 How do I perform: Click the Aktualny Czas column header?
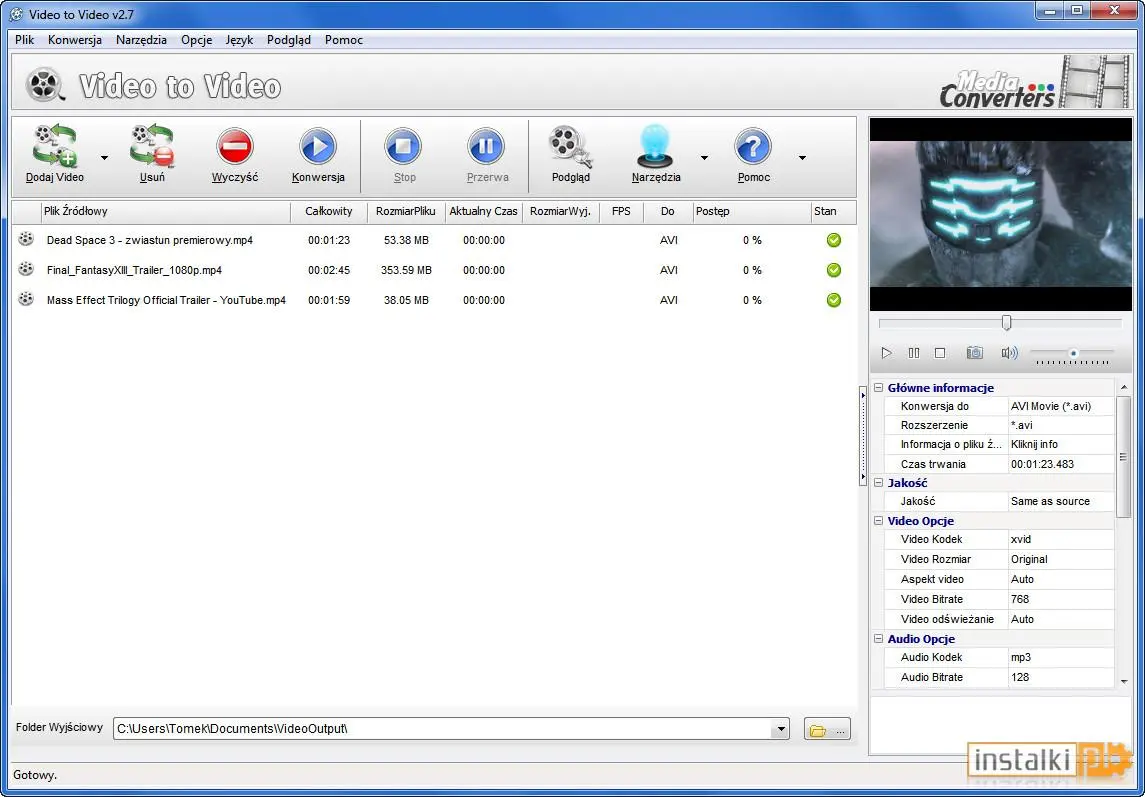point(483,211)
